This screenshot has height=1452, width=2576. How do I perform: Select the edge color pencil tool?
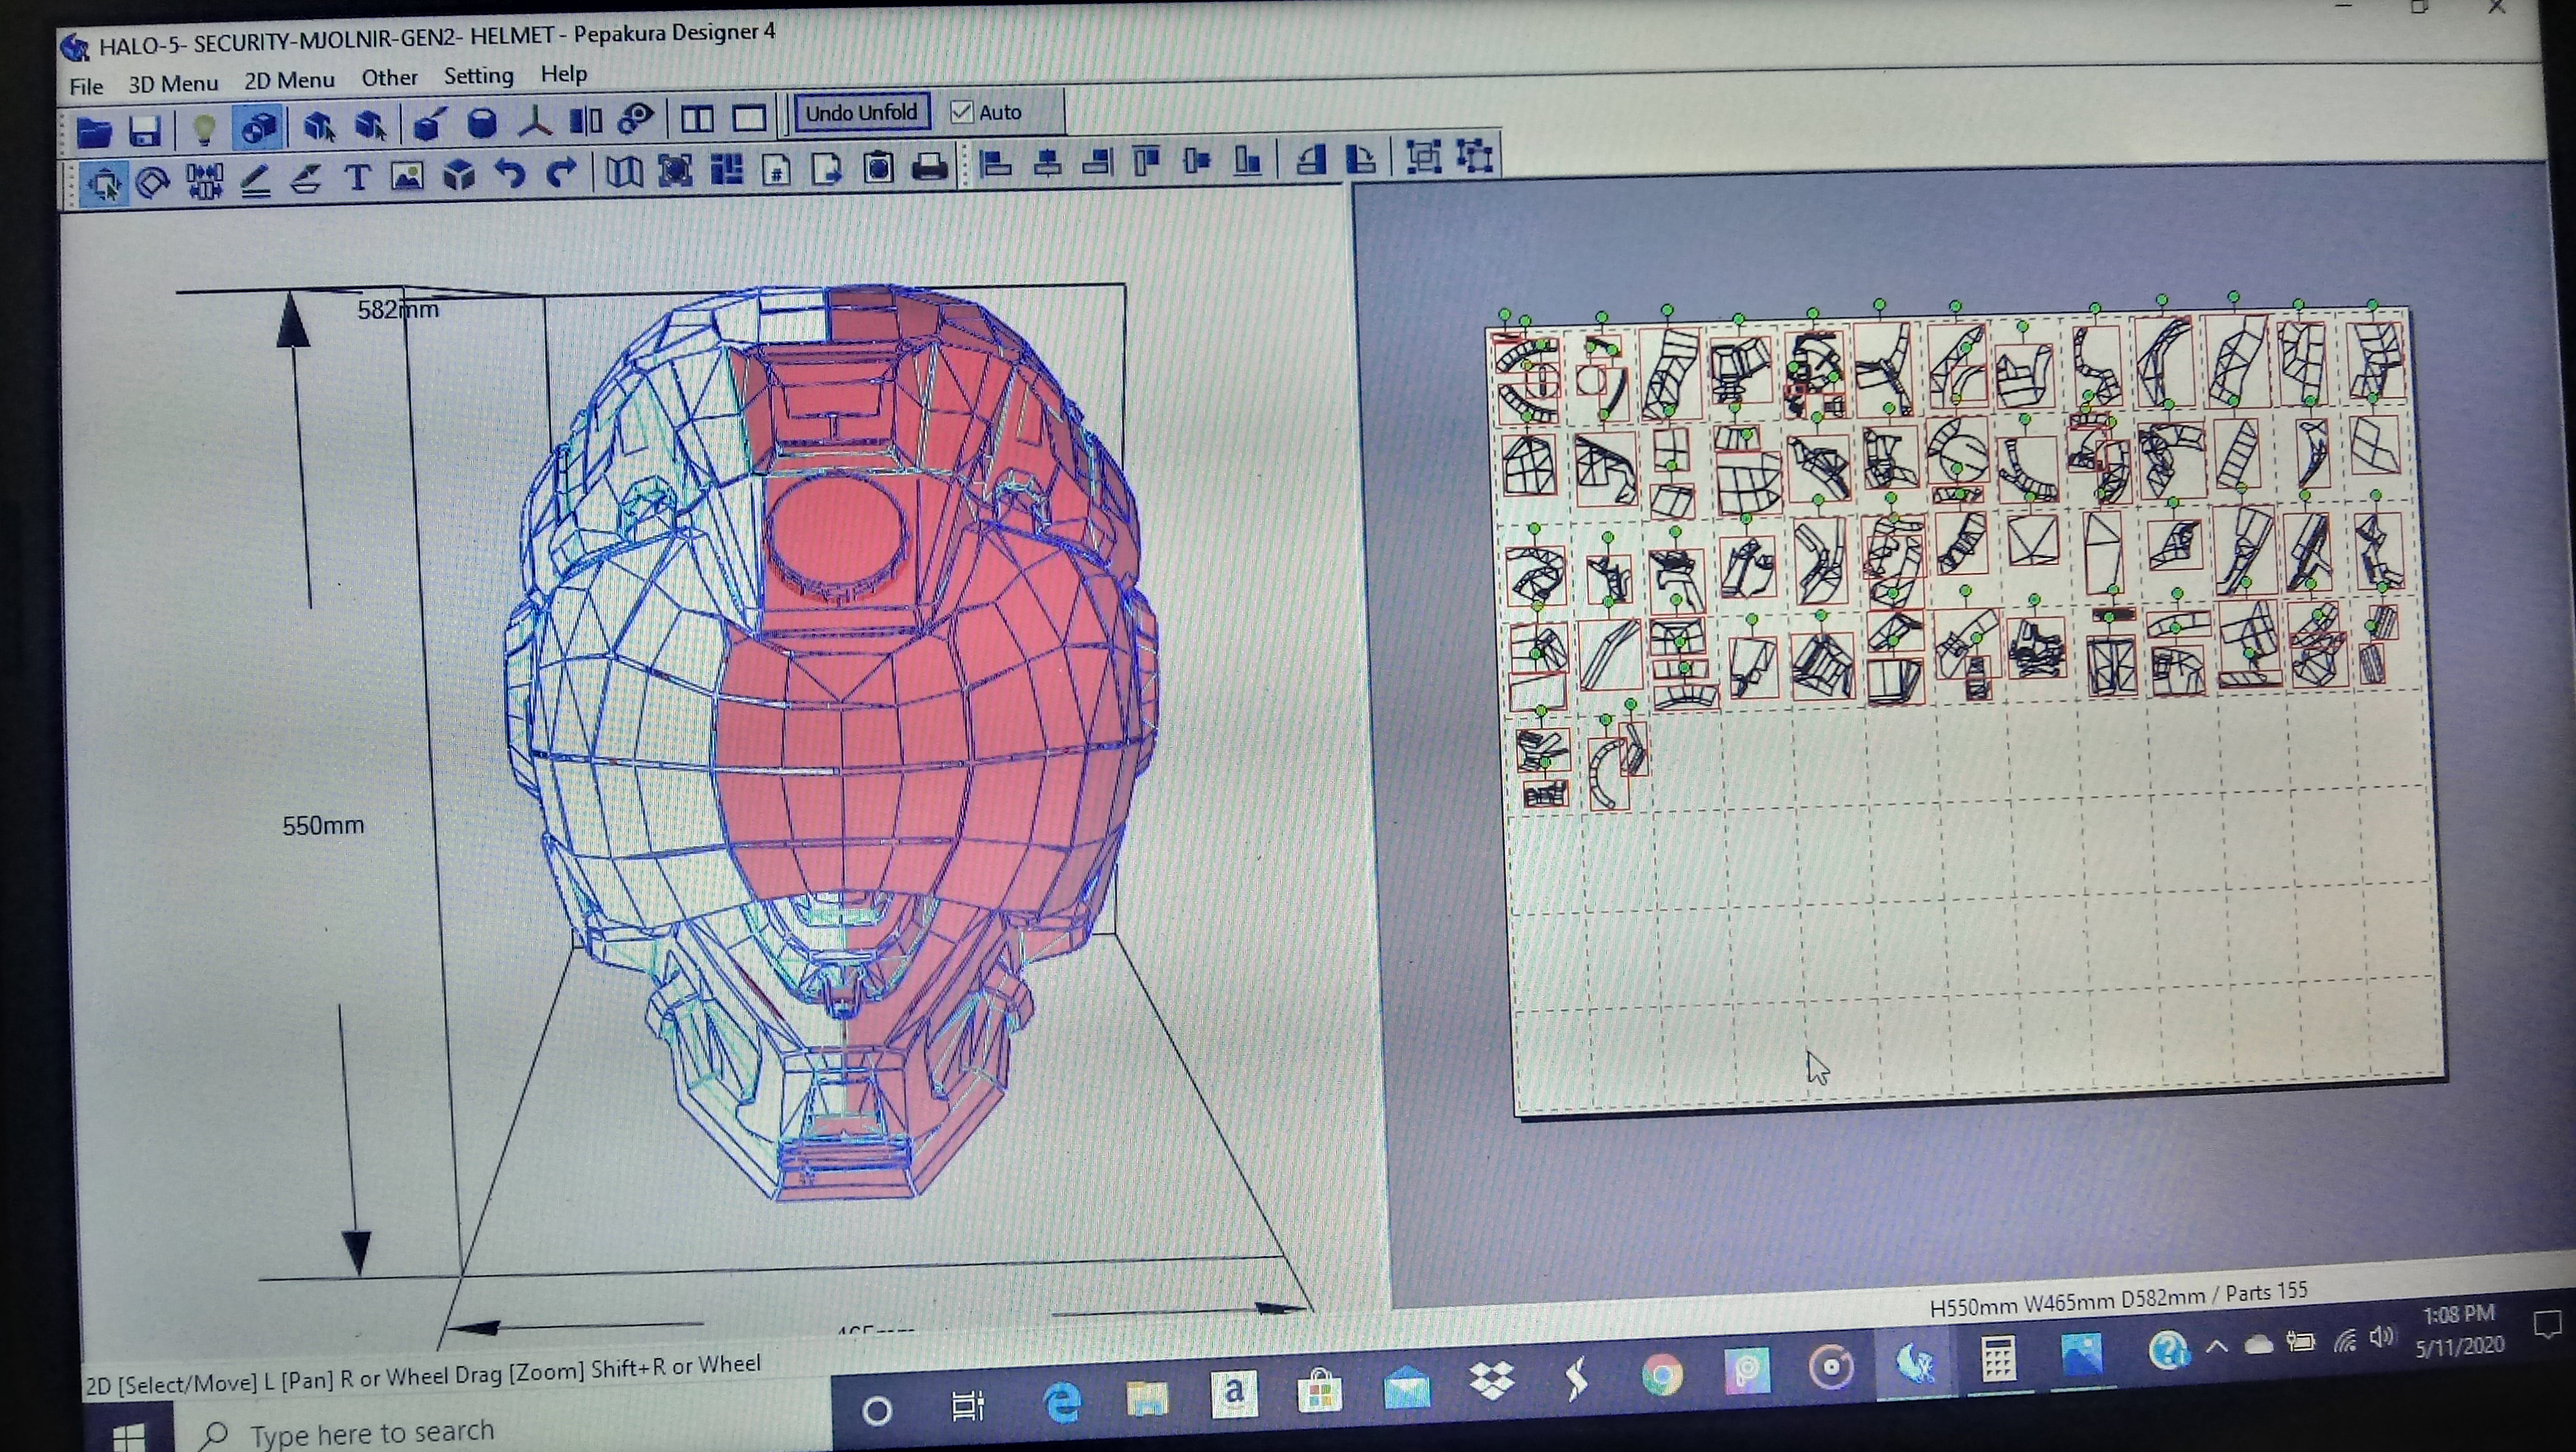(x=306, y=180)
